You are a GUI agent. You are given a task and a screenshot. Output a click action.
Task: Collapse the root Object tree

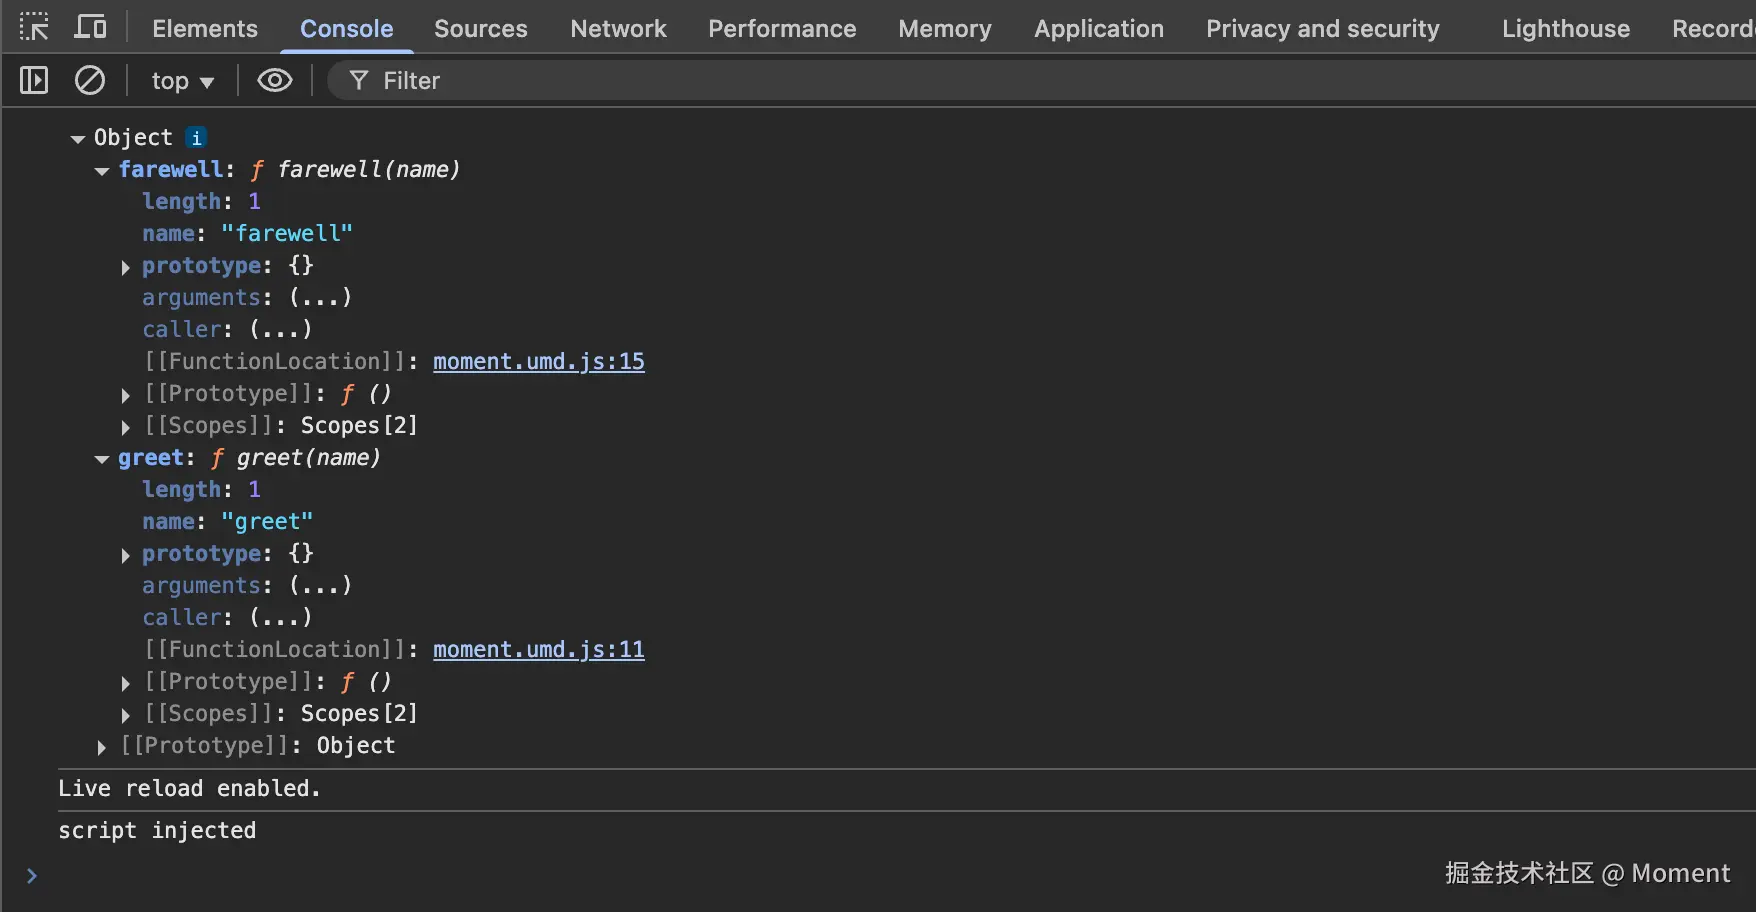(x=78, y=139)
